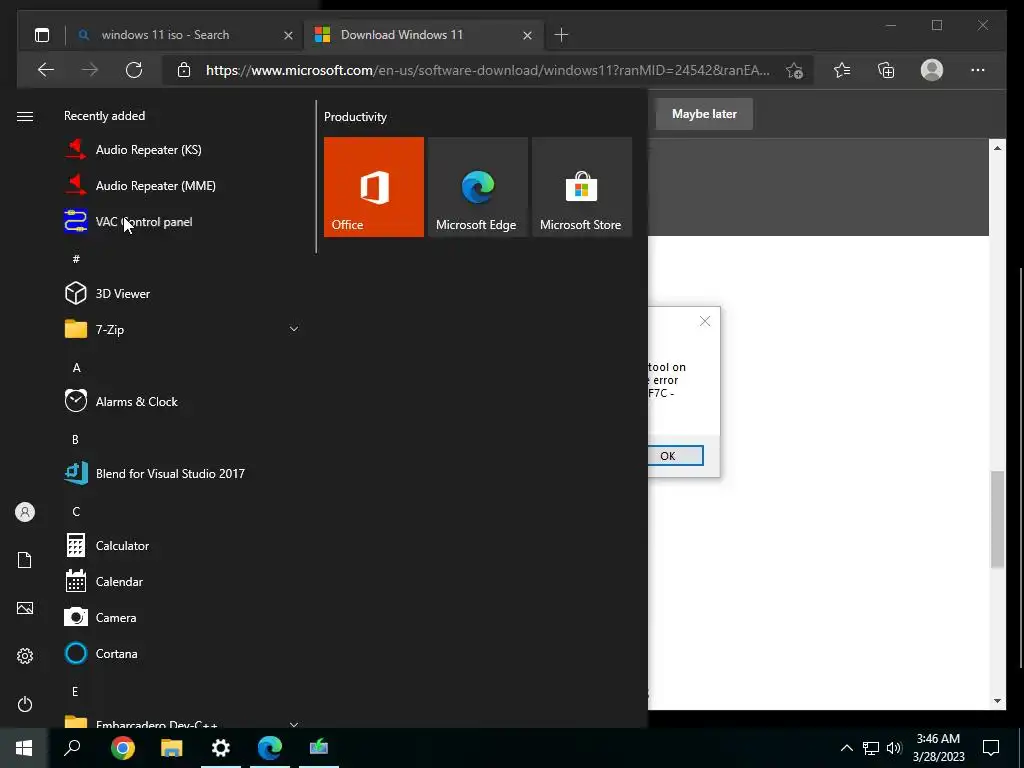Open Google Chrome from the taskbar

click(x=123, y=748)
